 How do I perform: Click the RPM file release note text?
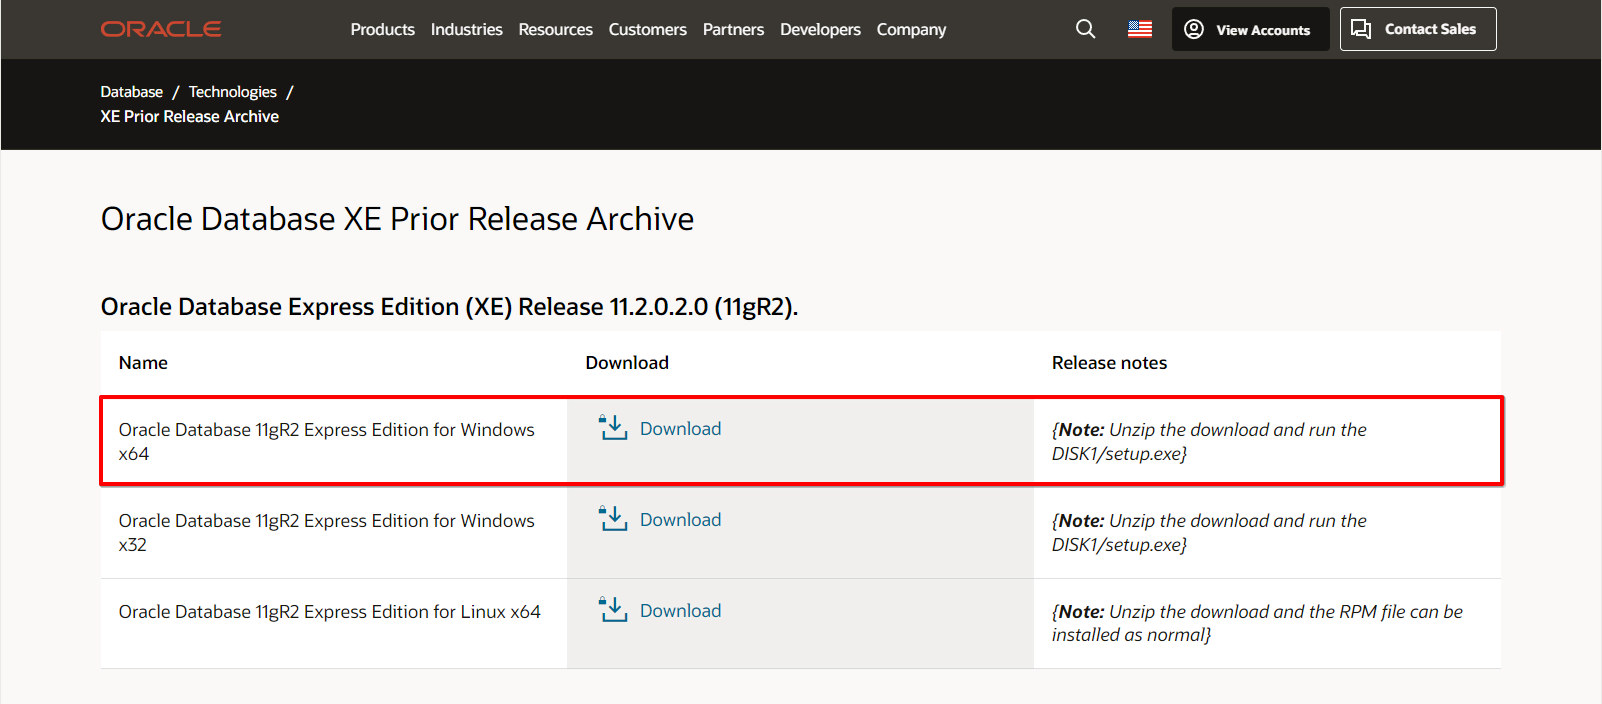1257,623
